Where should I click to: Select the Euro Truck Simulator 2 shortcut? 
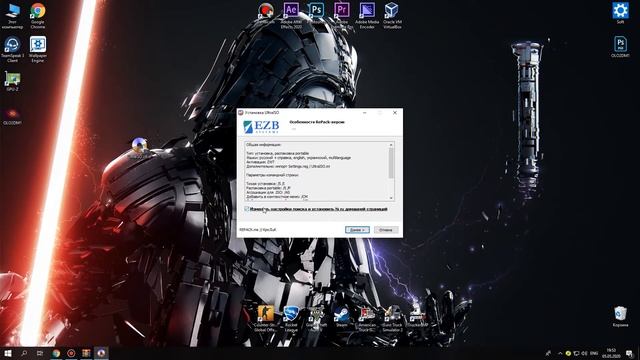pos(392,318)
